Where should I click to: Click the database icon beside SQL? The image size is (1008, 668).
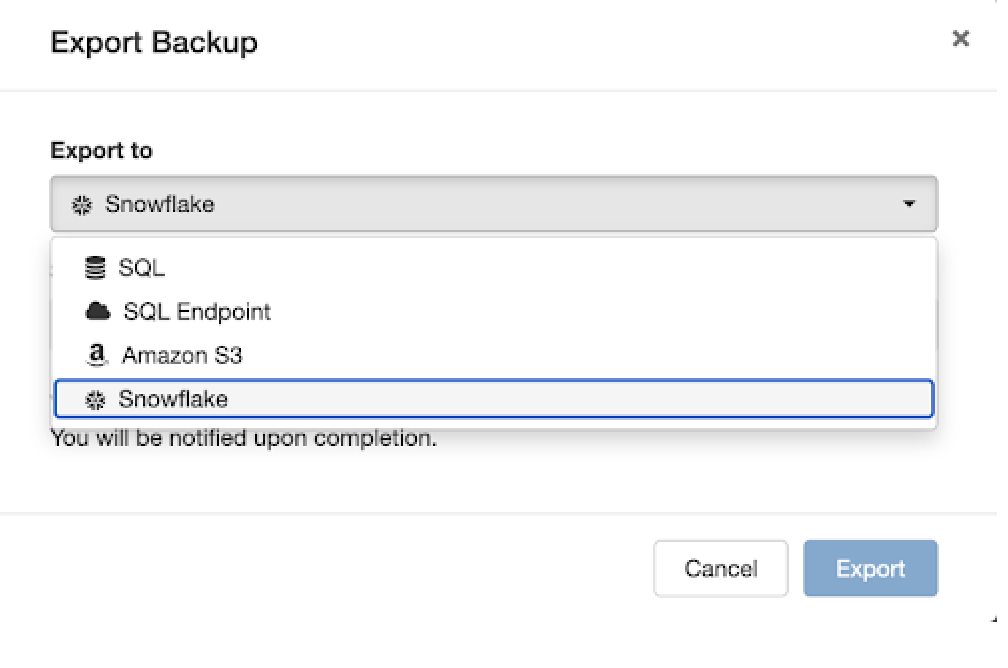(95, 268)
